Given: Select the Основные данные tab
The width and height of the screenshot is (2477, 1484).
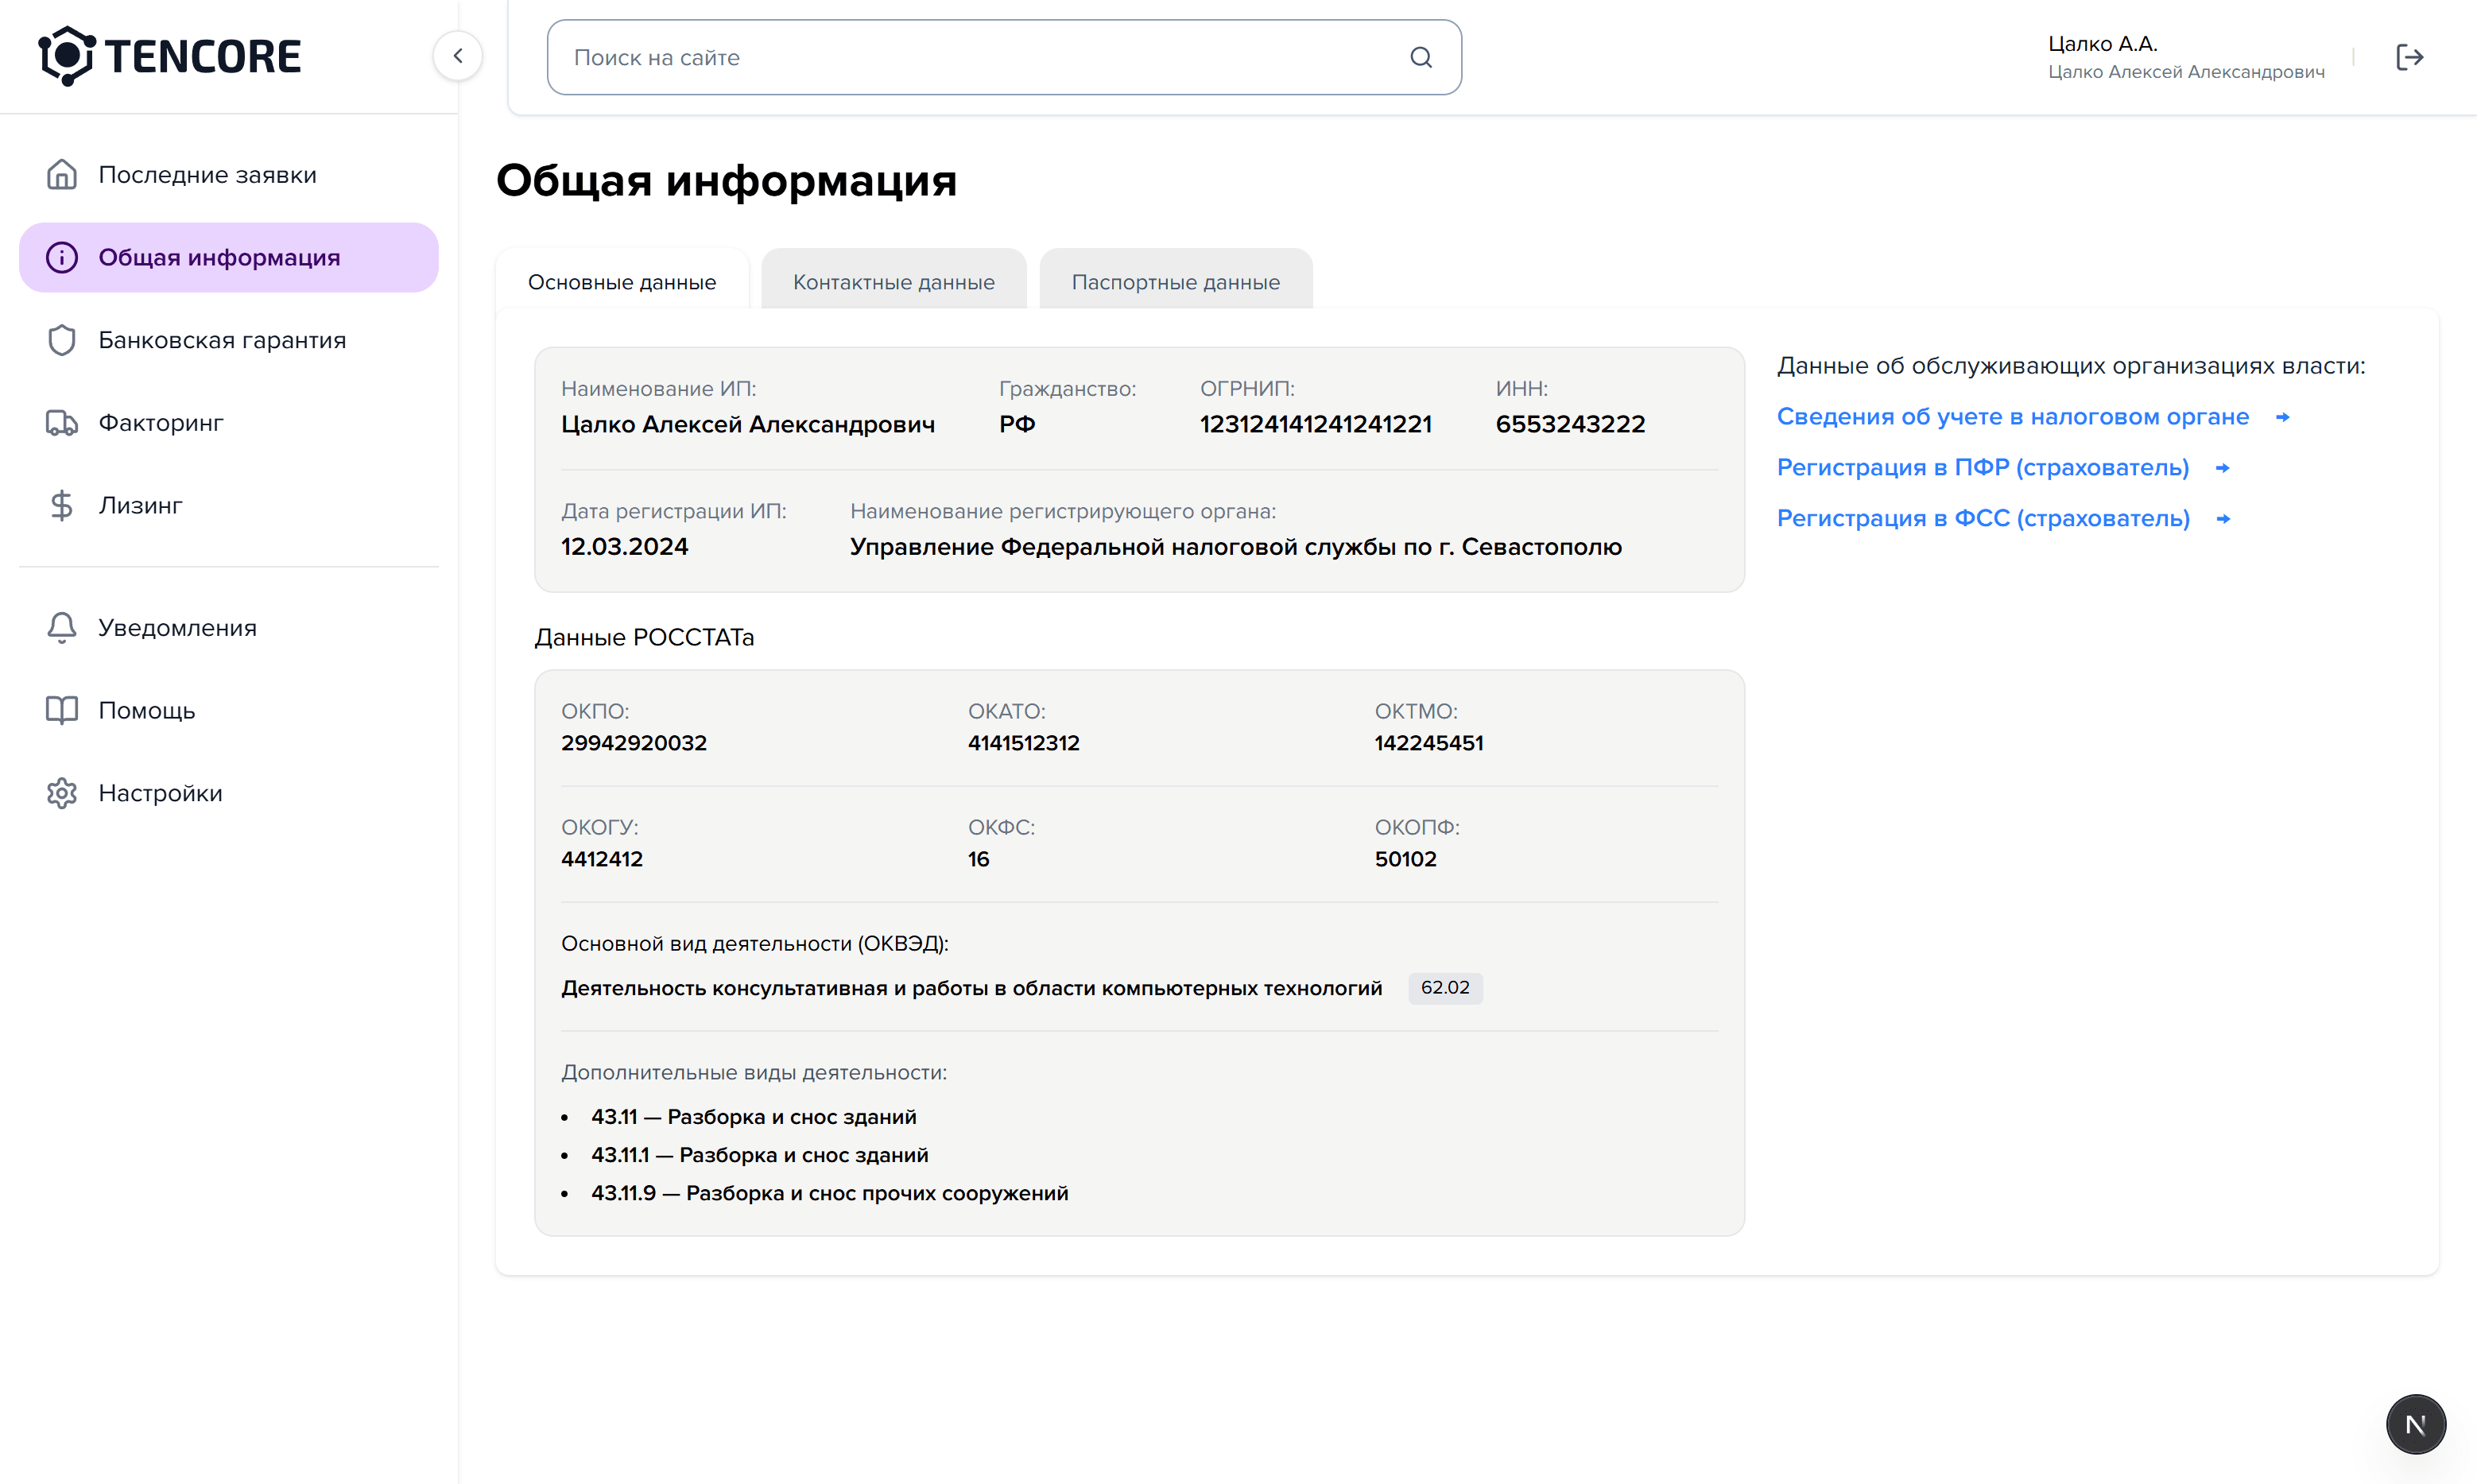Looking at the screenshot, I should coord(622,281).
